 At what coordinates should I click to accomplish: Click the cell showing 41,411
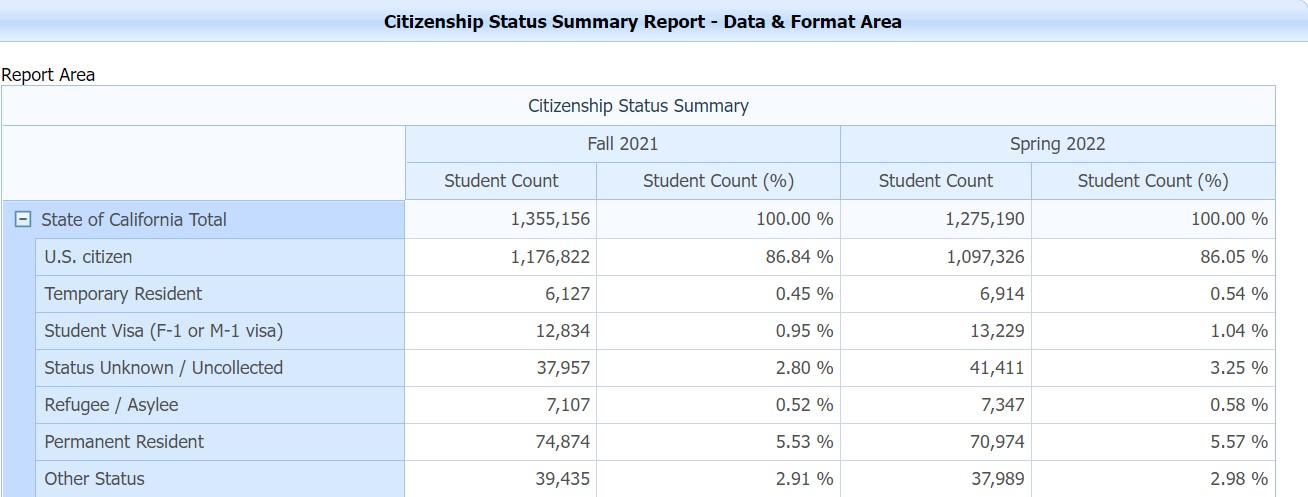point(936,368)
